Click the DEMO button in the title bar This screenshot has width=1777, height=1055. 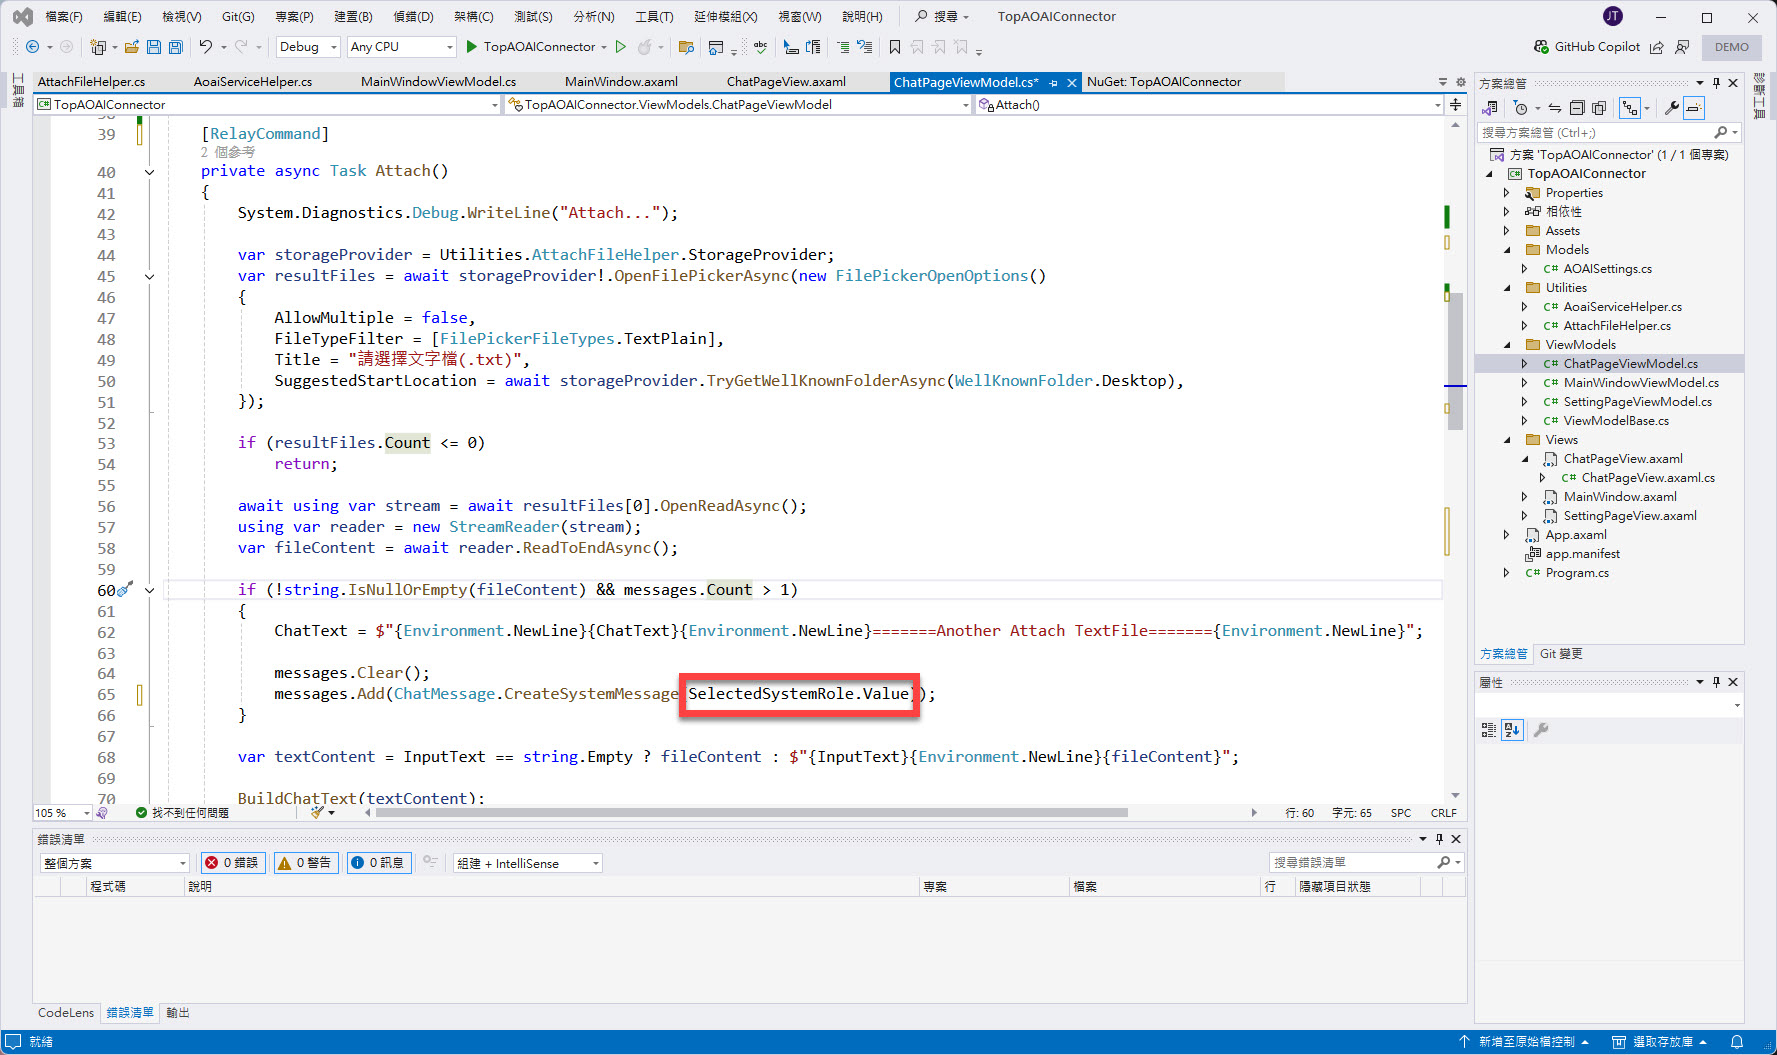tap(1732, 47)
